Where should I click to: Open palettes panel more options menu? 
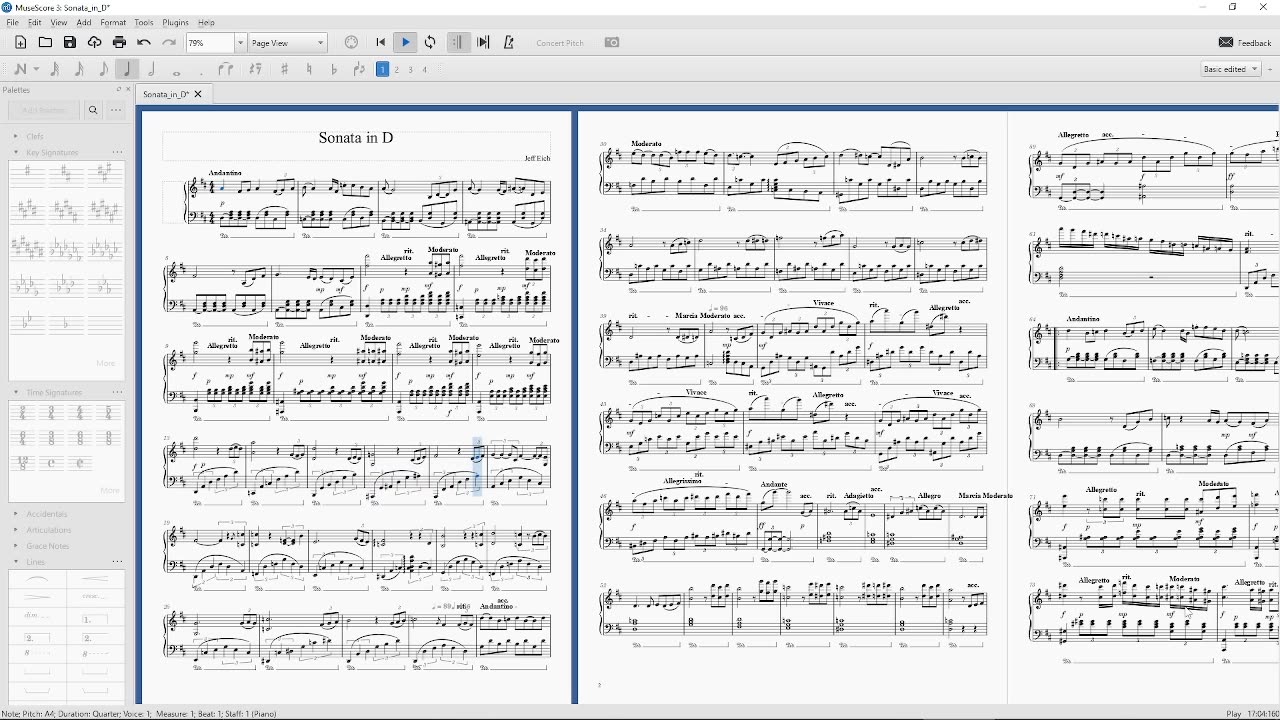tap(116, 110)
